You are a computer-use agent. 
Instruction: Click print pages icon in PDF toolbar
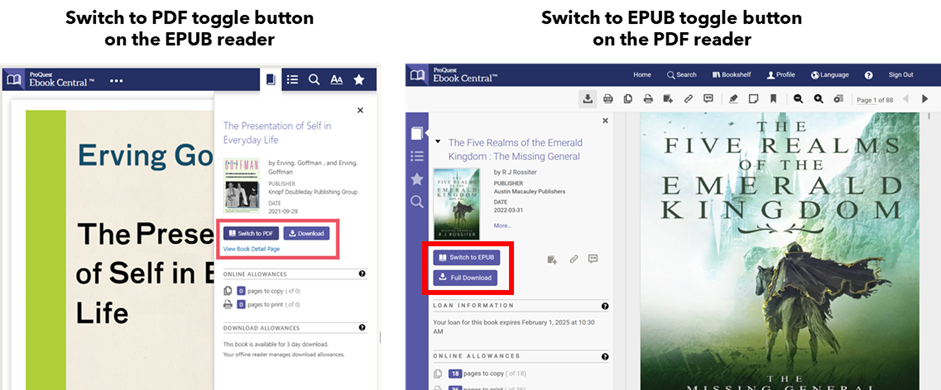coord(648,99)
